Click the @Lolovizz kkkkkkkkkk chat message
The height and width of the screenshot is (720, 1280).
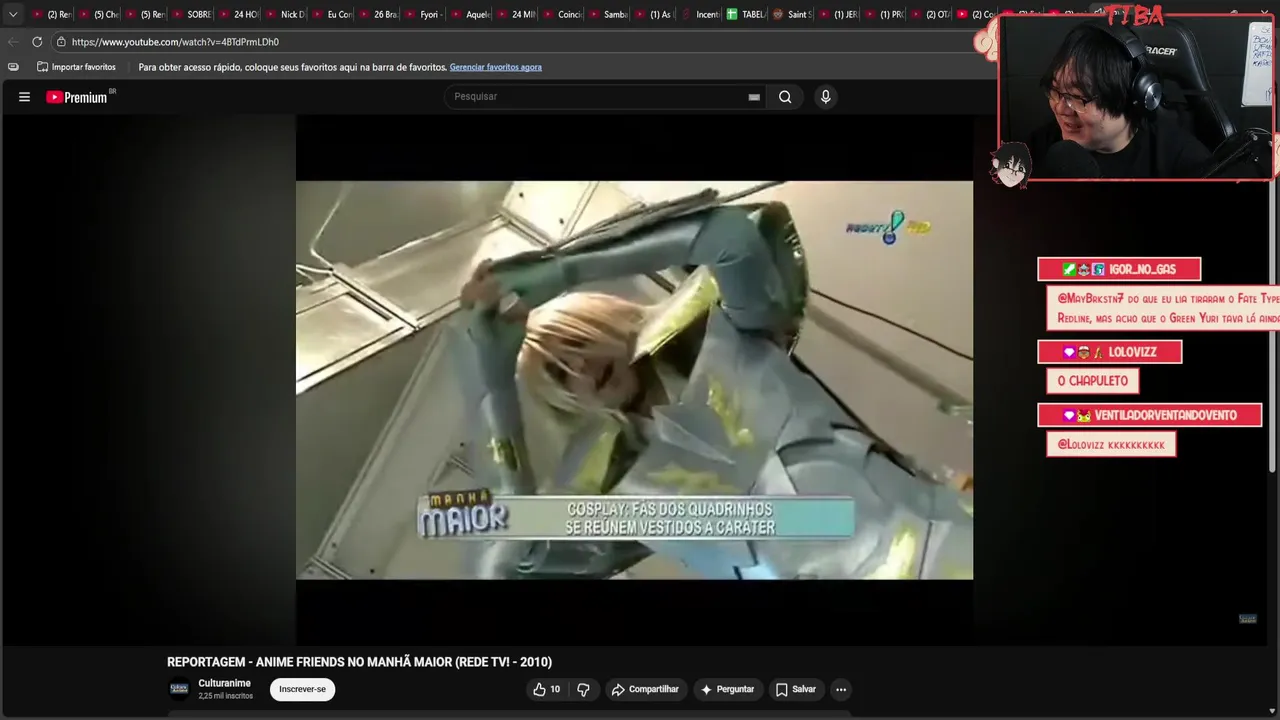[x=1111, y=444]
